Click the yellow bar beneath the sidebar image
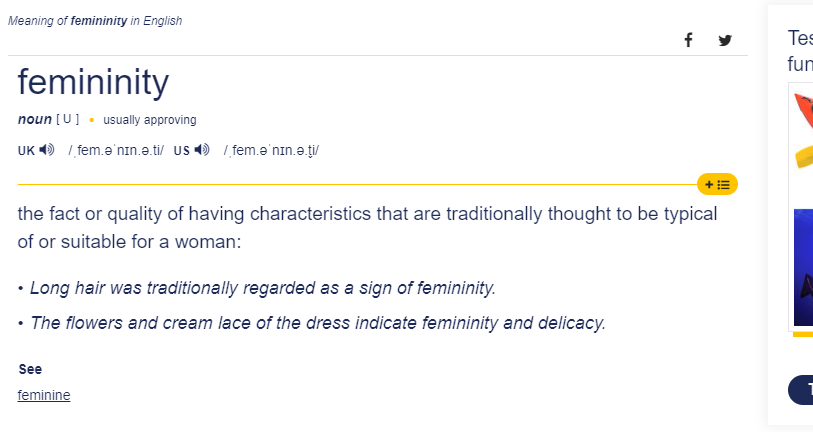 (x=803, y=335)
